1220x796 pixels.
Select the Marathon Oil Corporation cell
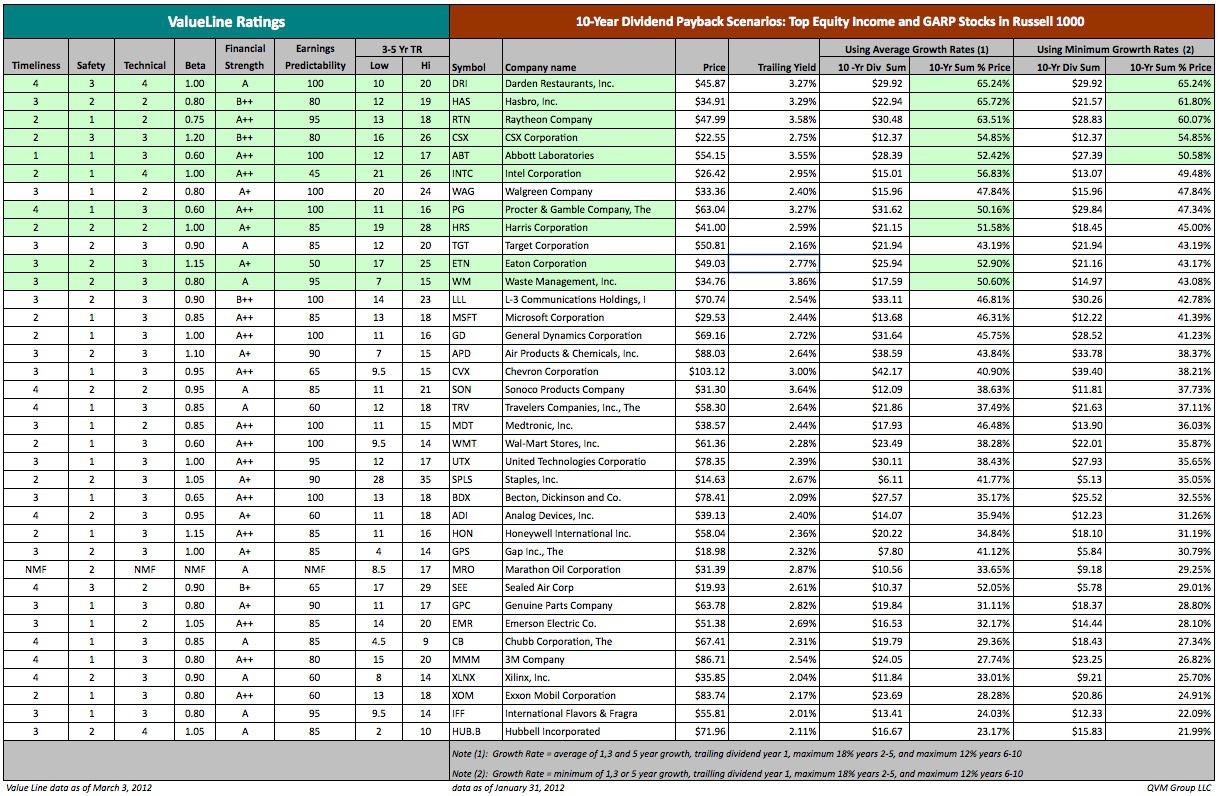tap(589, 570)
